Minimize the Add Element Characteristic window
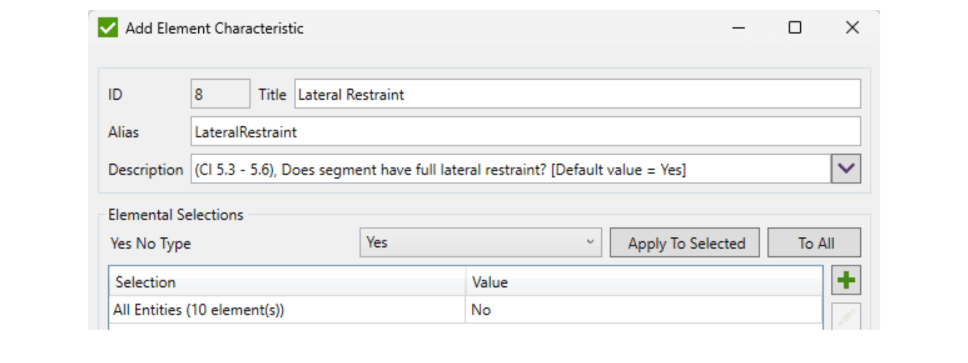Image resolution: width=968 pixels, height=363 pixels. (738, 28)
